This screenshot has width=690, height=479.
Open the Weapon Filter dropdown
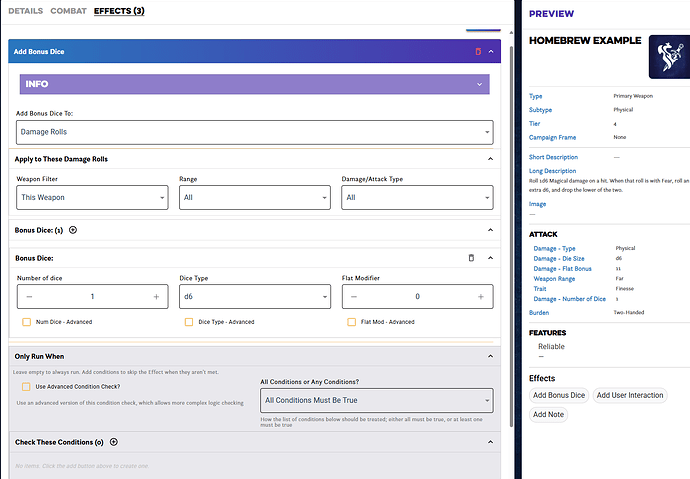tap(92, 197)
